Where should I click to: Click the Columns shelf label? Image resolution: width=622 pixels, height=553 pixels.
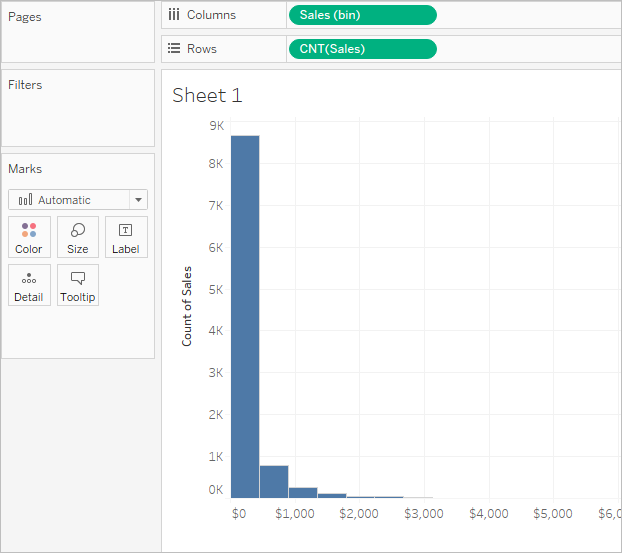click(211, 15)
